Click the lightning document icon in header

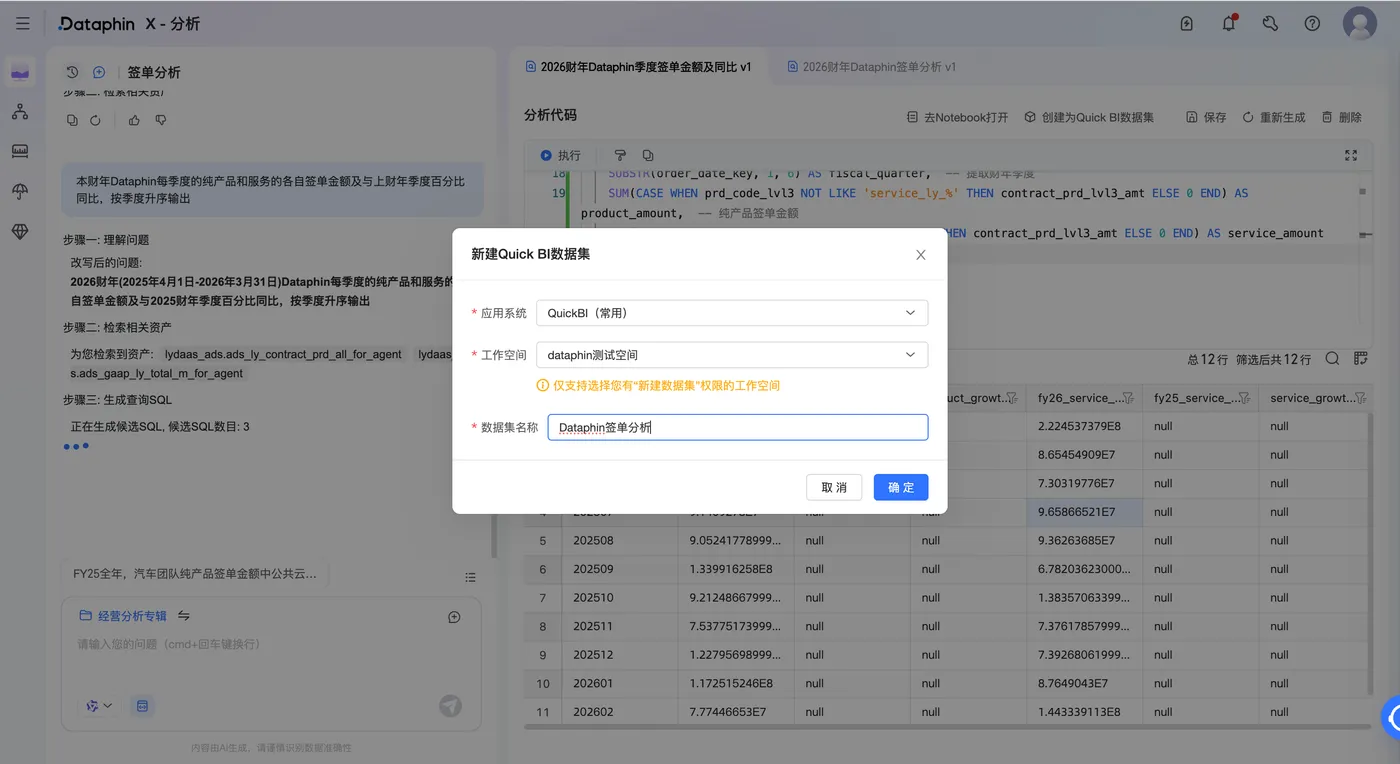(x=1187, y=23)
